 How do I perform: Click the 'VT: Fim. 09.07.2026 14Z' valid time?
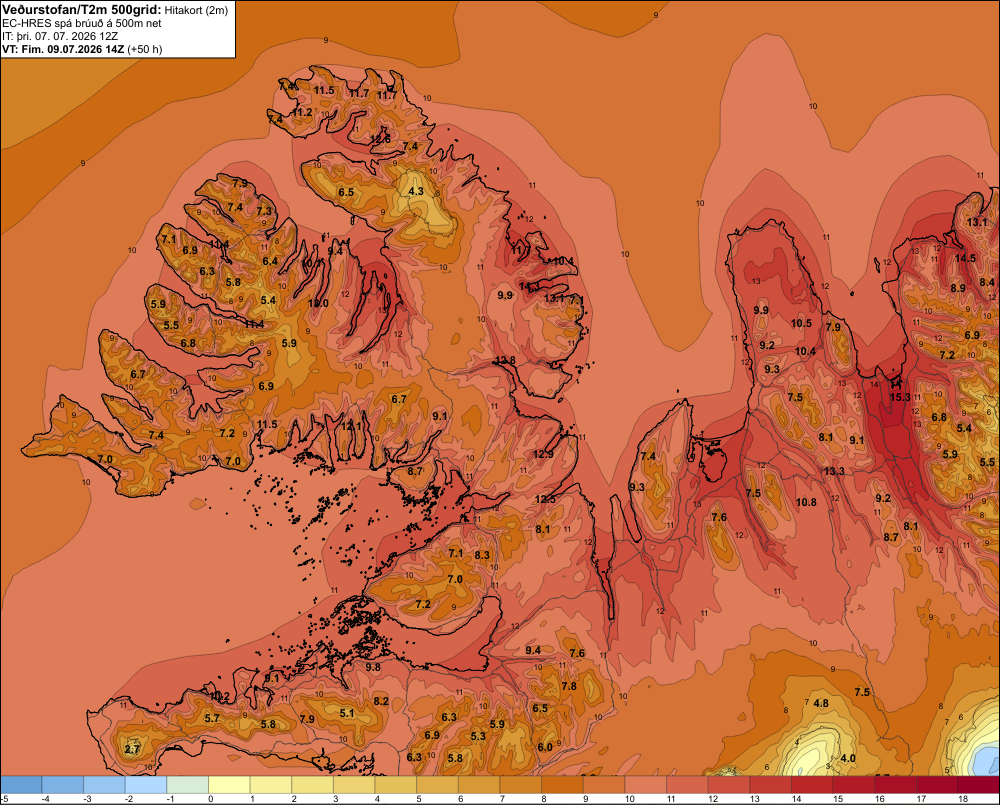(x=63, y=49)
